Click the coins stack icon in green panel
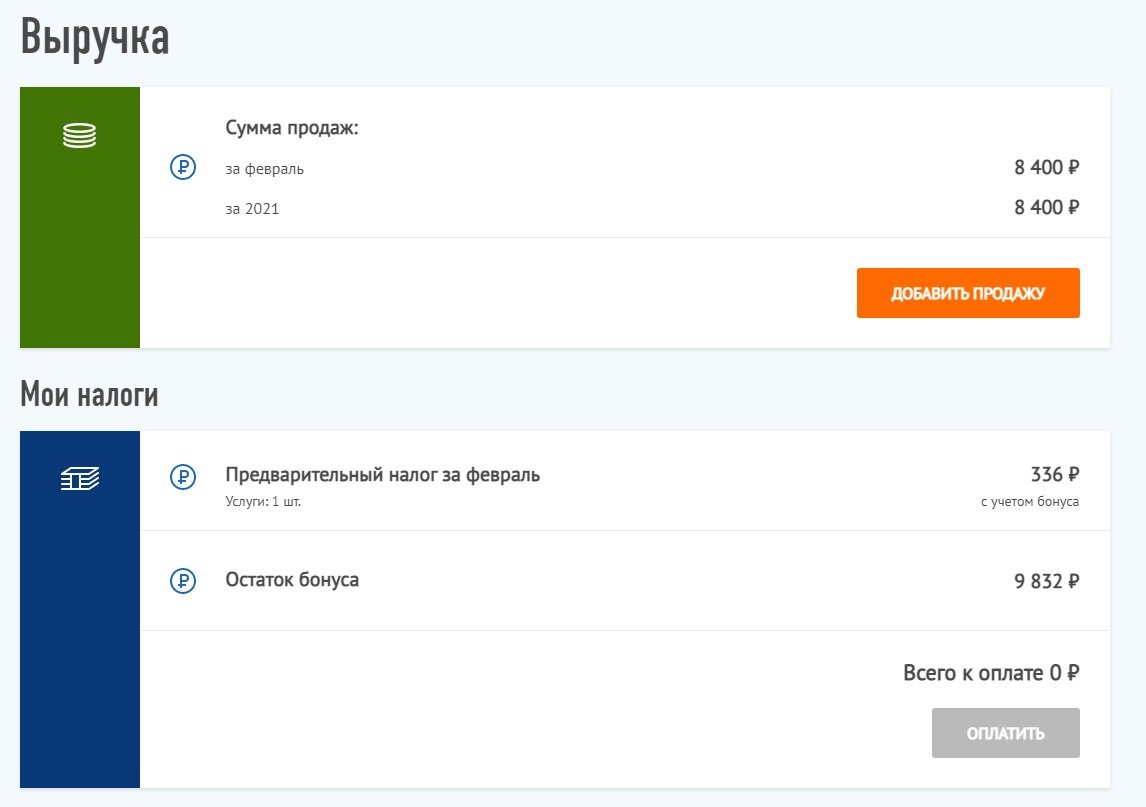This screenshot has height=807, width=1146. [x=80, y=136]
